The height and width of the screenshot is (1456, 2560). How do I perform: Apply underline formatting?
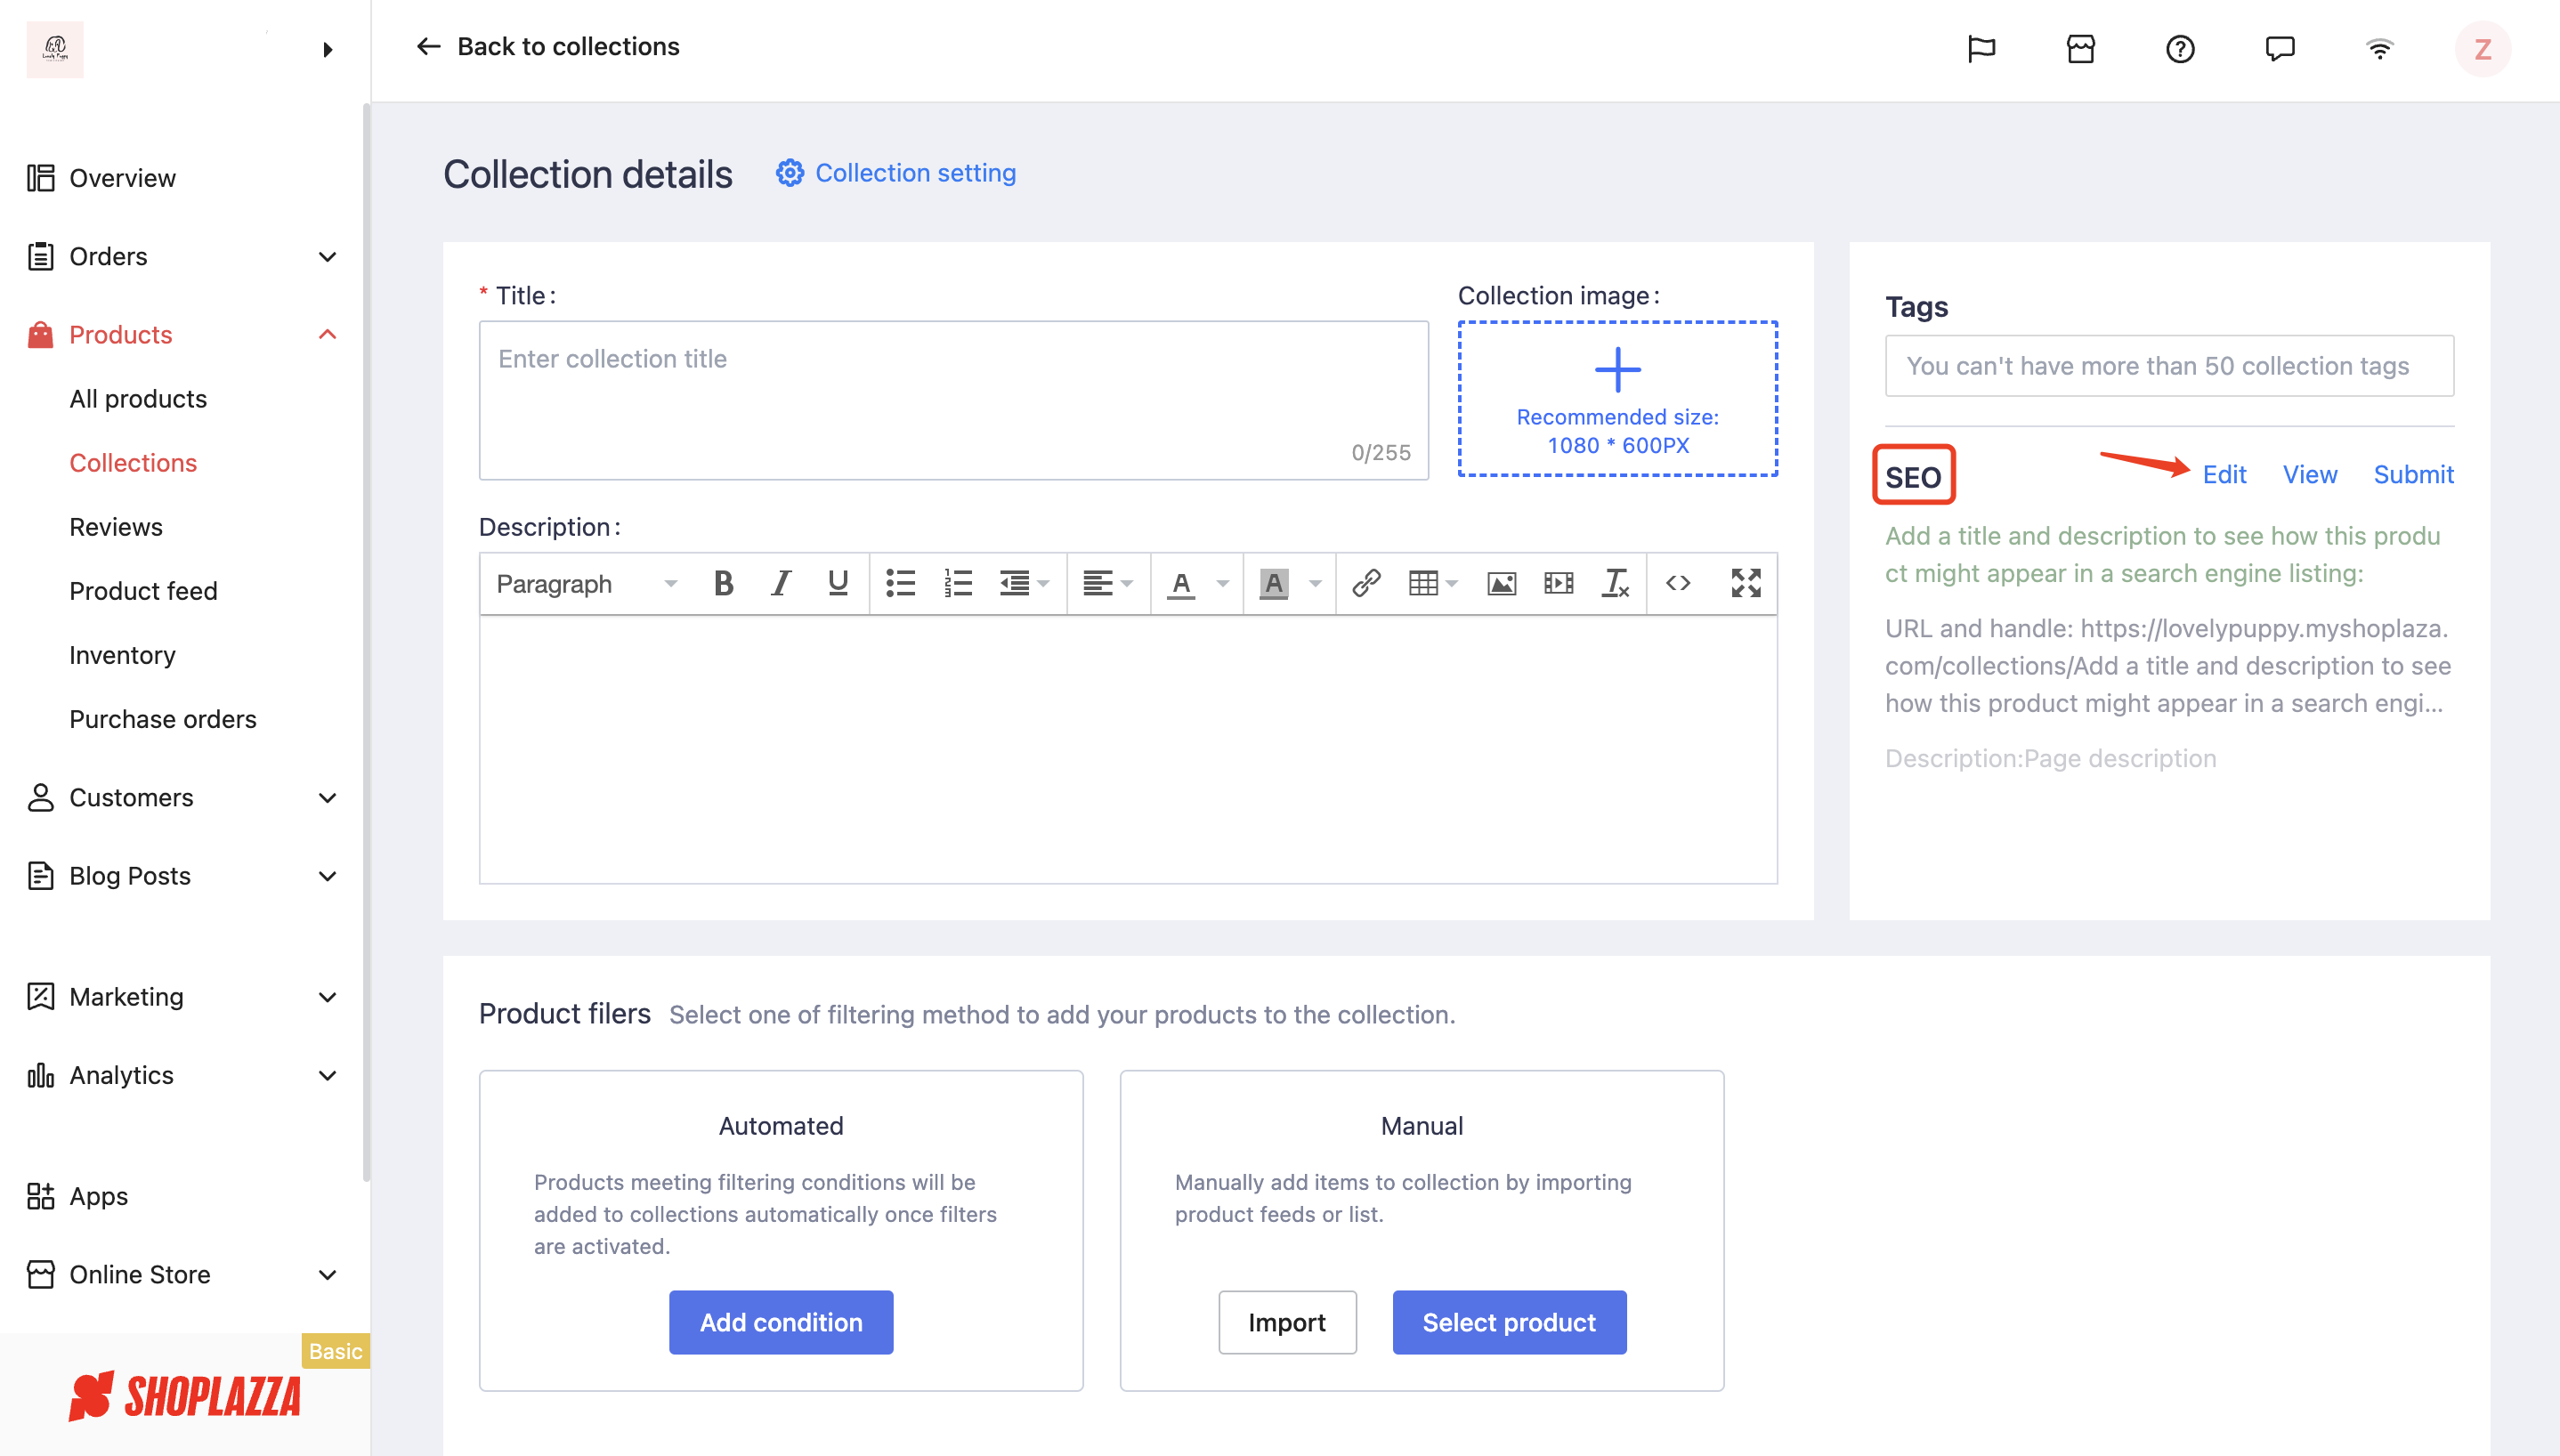tap(838, 583)
